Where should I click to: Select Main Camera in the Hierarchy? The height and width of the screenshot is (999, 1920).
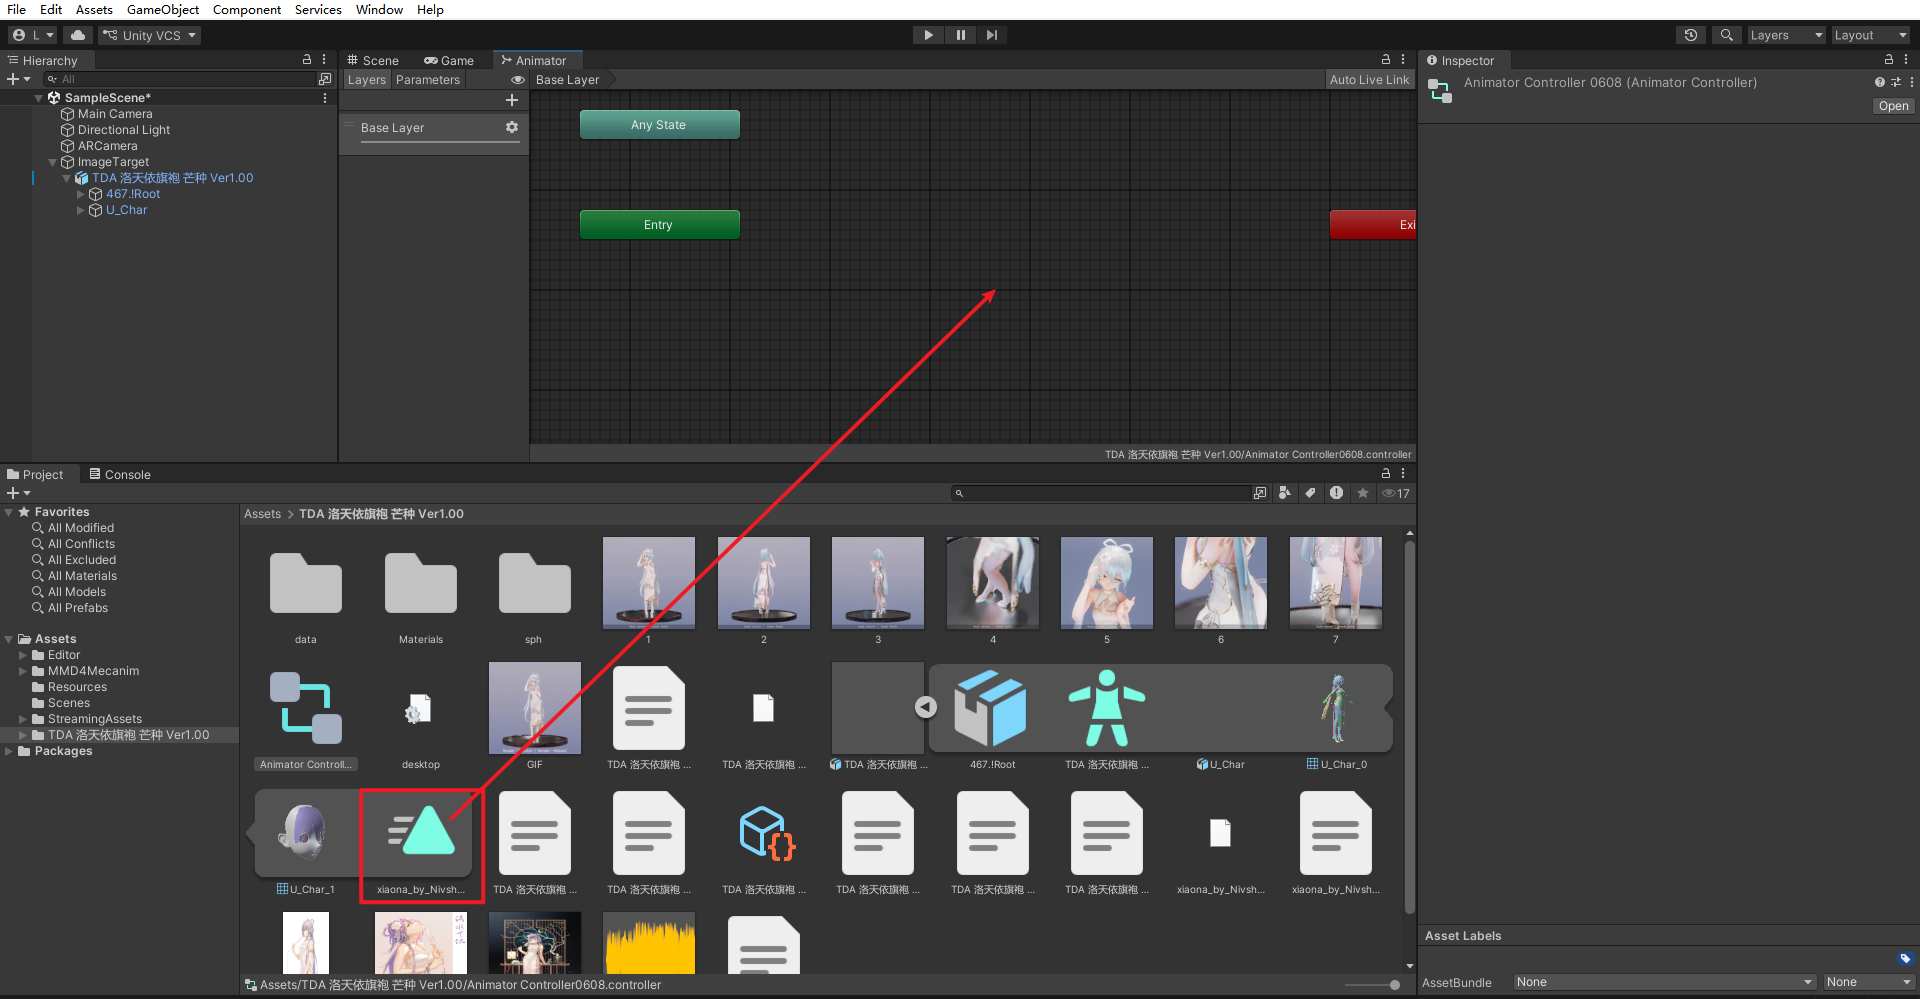(115, 114)
